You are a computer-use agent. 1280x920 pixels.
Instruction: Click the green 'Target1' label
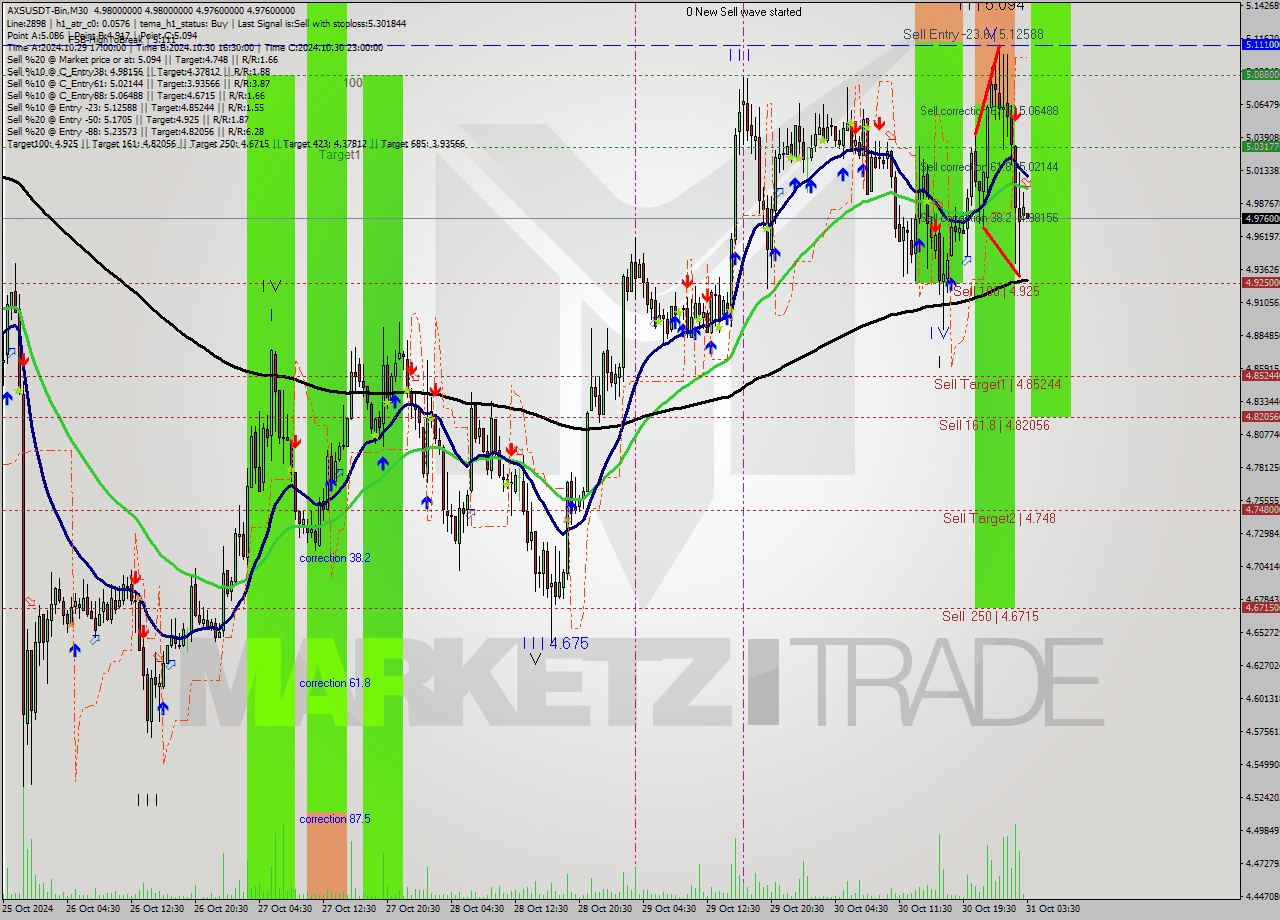tap(339, 155)
